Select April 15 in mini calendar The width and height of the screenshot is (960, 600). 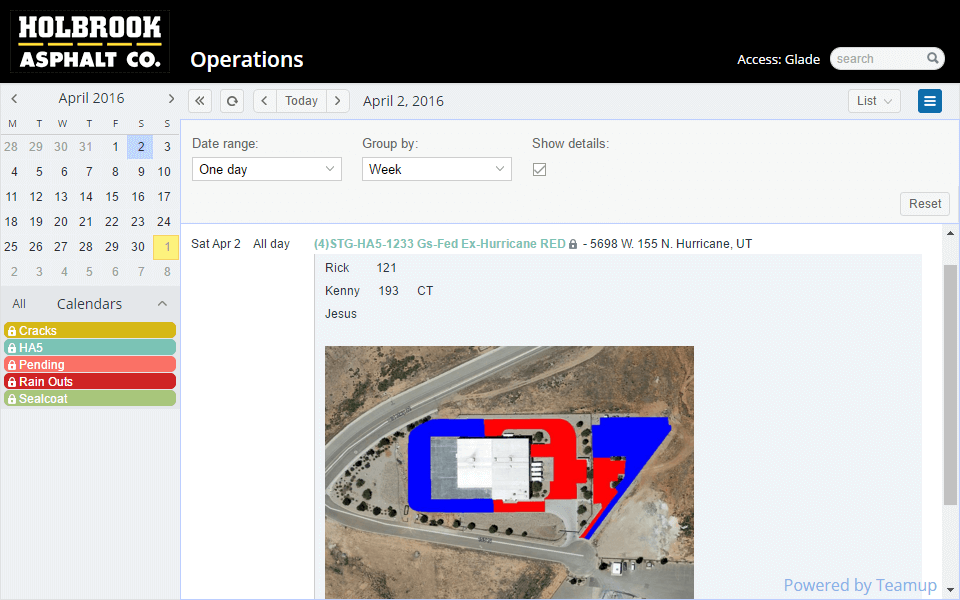(112, 197)
